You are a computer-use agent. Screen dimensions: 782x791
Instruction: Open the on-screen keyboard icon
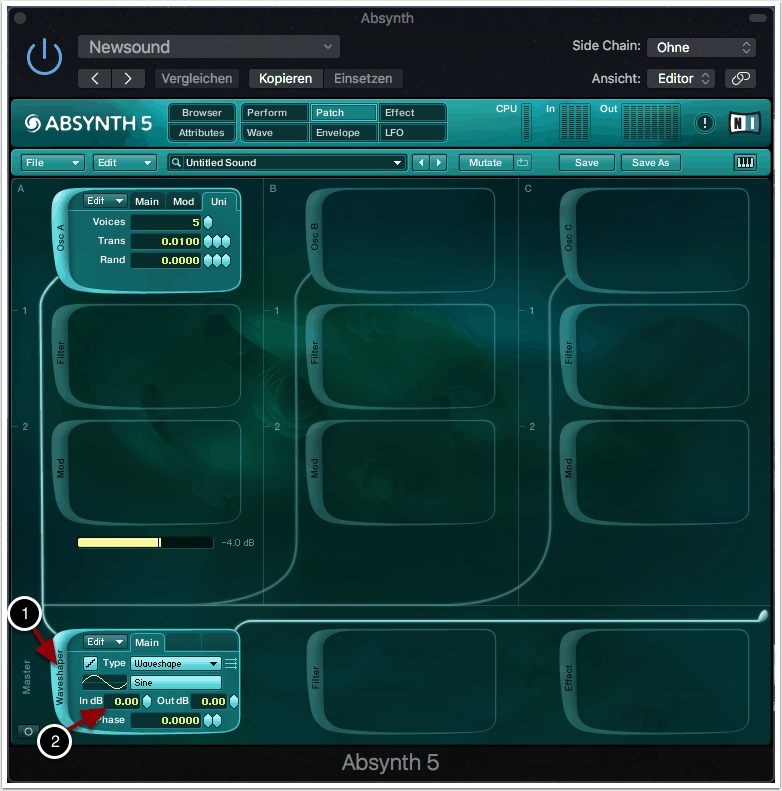point(745,162)
